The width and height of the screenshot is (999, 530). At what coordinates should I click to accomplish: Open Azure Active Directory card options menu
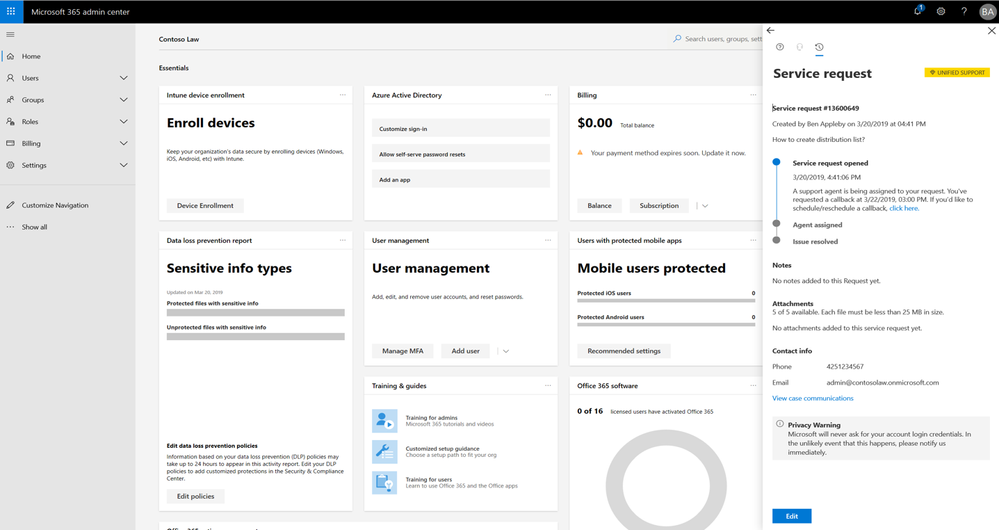548,95
